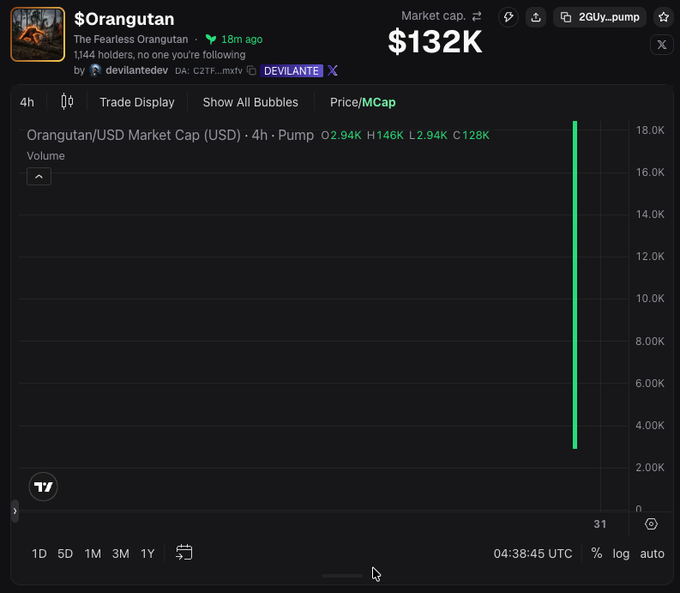Click the Volume indicator label
The width and height of the screenshot is (680, 593).
click(46, 156)
